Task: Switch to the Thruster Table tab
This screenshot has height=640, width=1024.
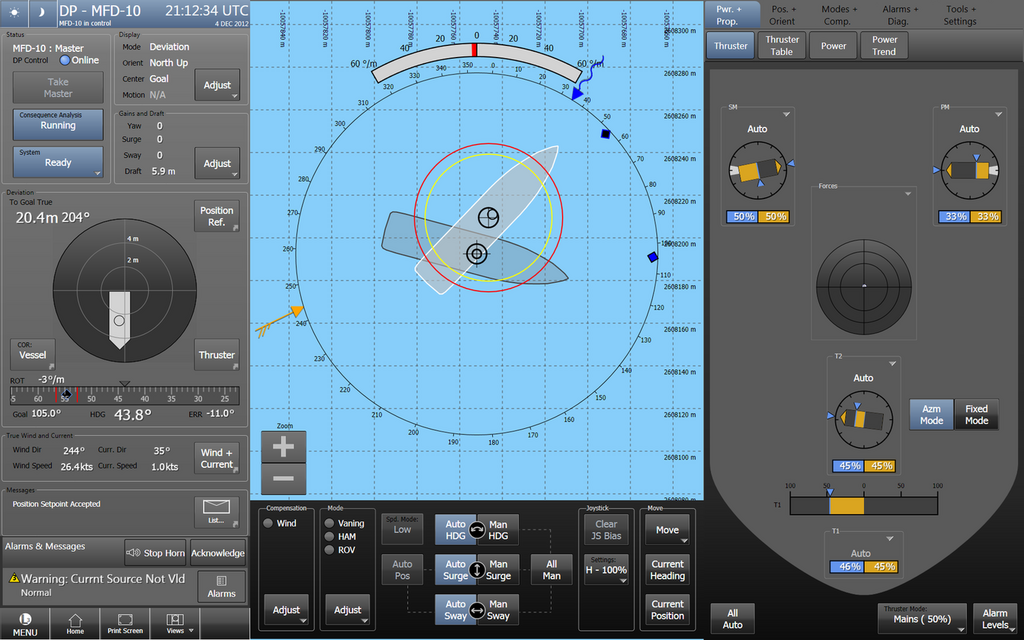Action: click(782, 45)
